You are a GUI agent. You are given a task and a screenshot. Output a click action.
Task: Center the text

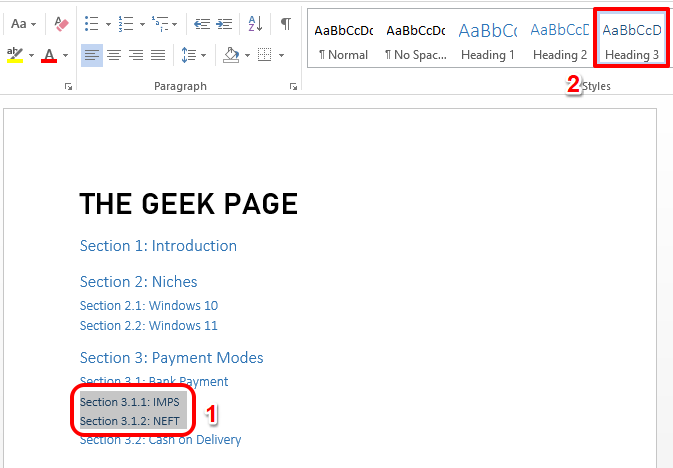coord(114,55)
